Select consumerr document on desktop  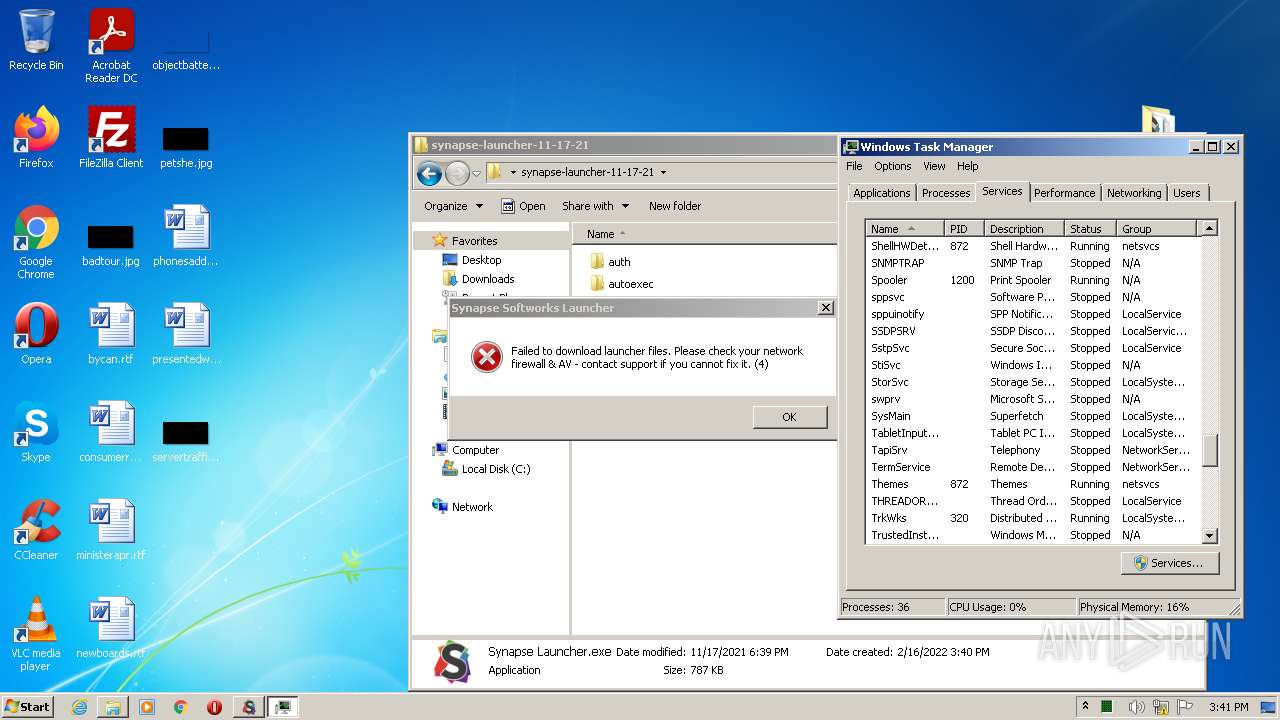[111, 432]
